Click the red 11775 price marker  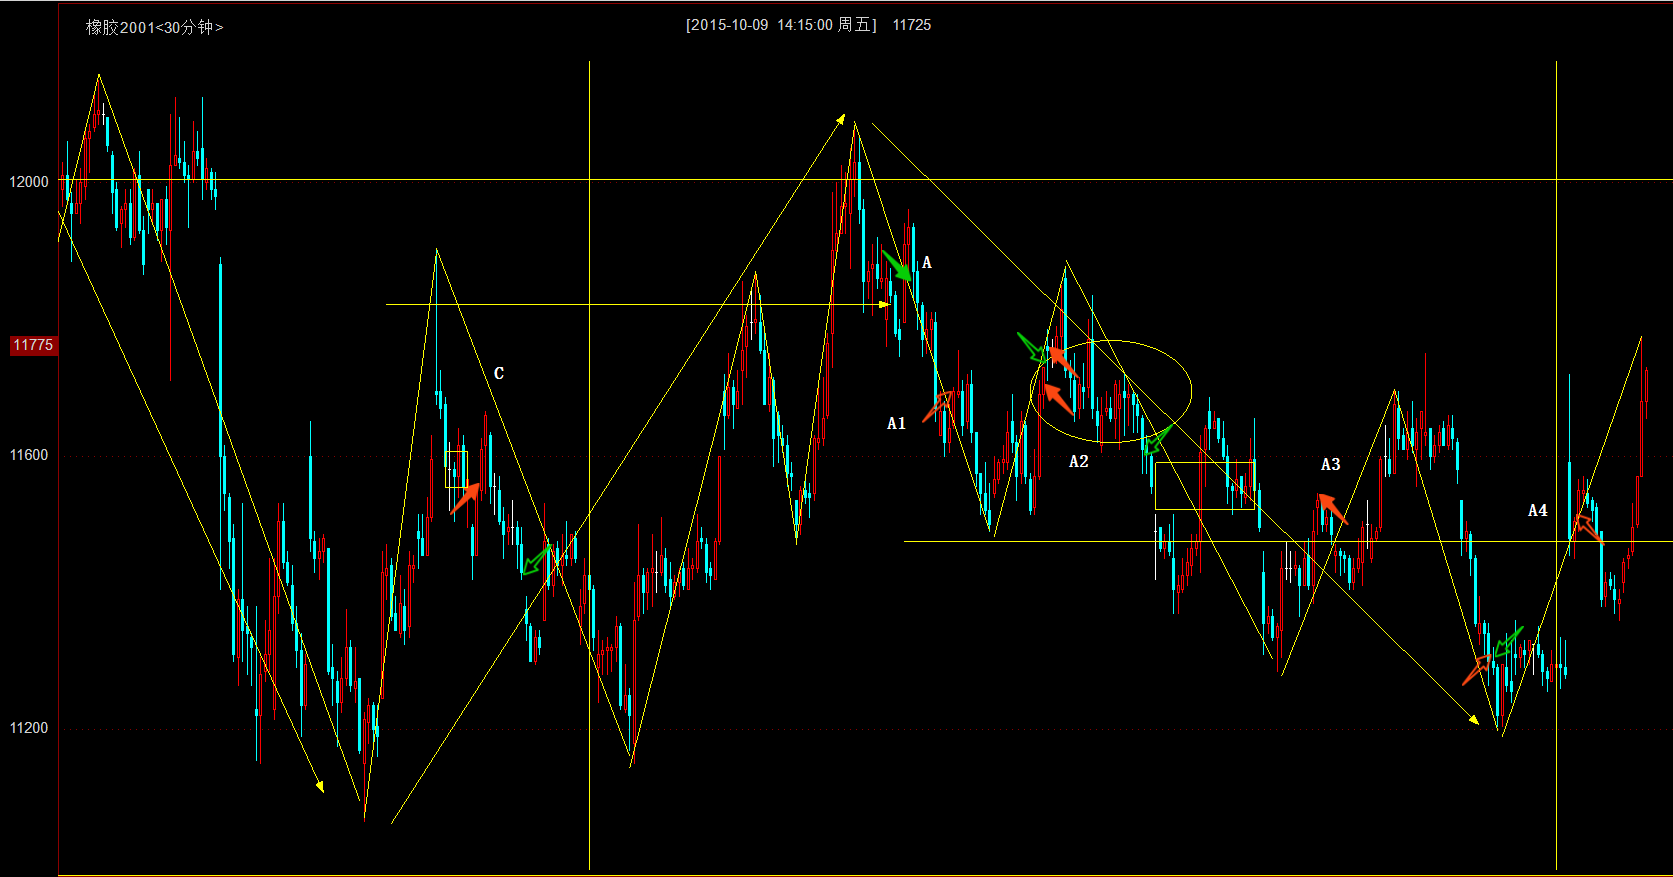pos(33,345)
